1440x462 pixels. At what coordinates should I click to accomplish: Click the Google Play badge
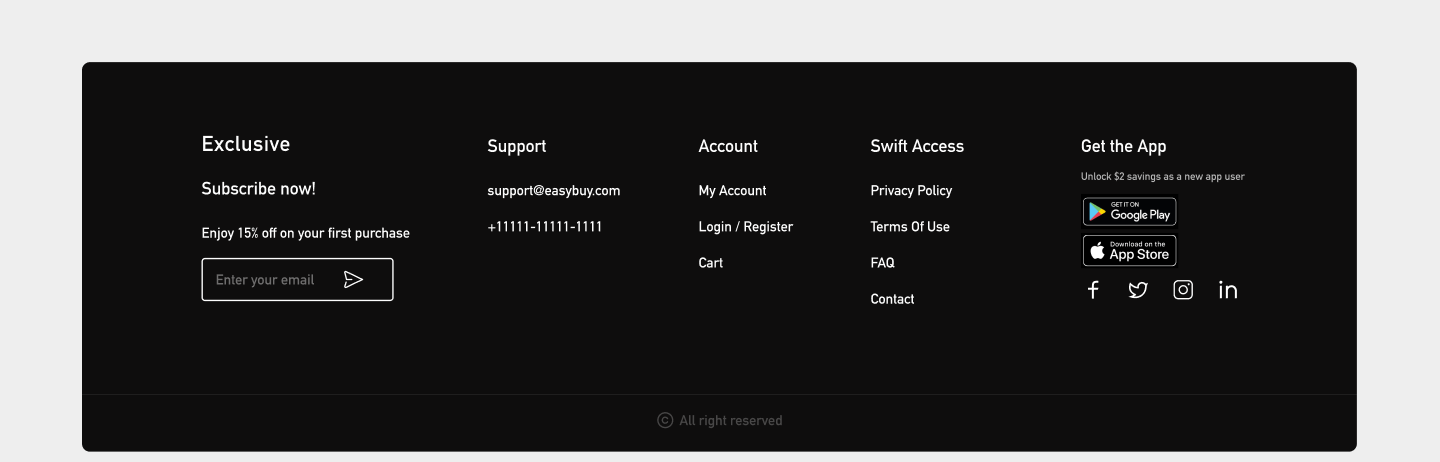pos(1130,212)
